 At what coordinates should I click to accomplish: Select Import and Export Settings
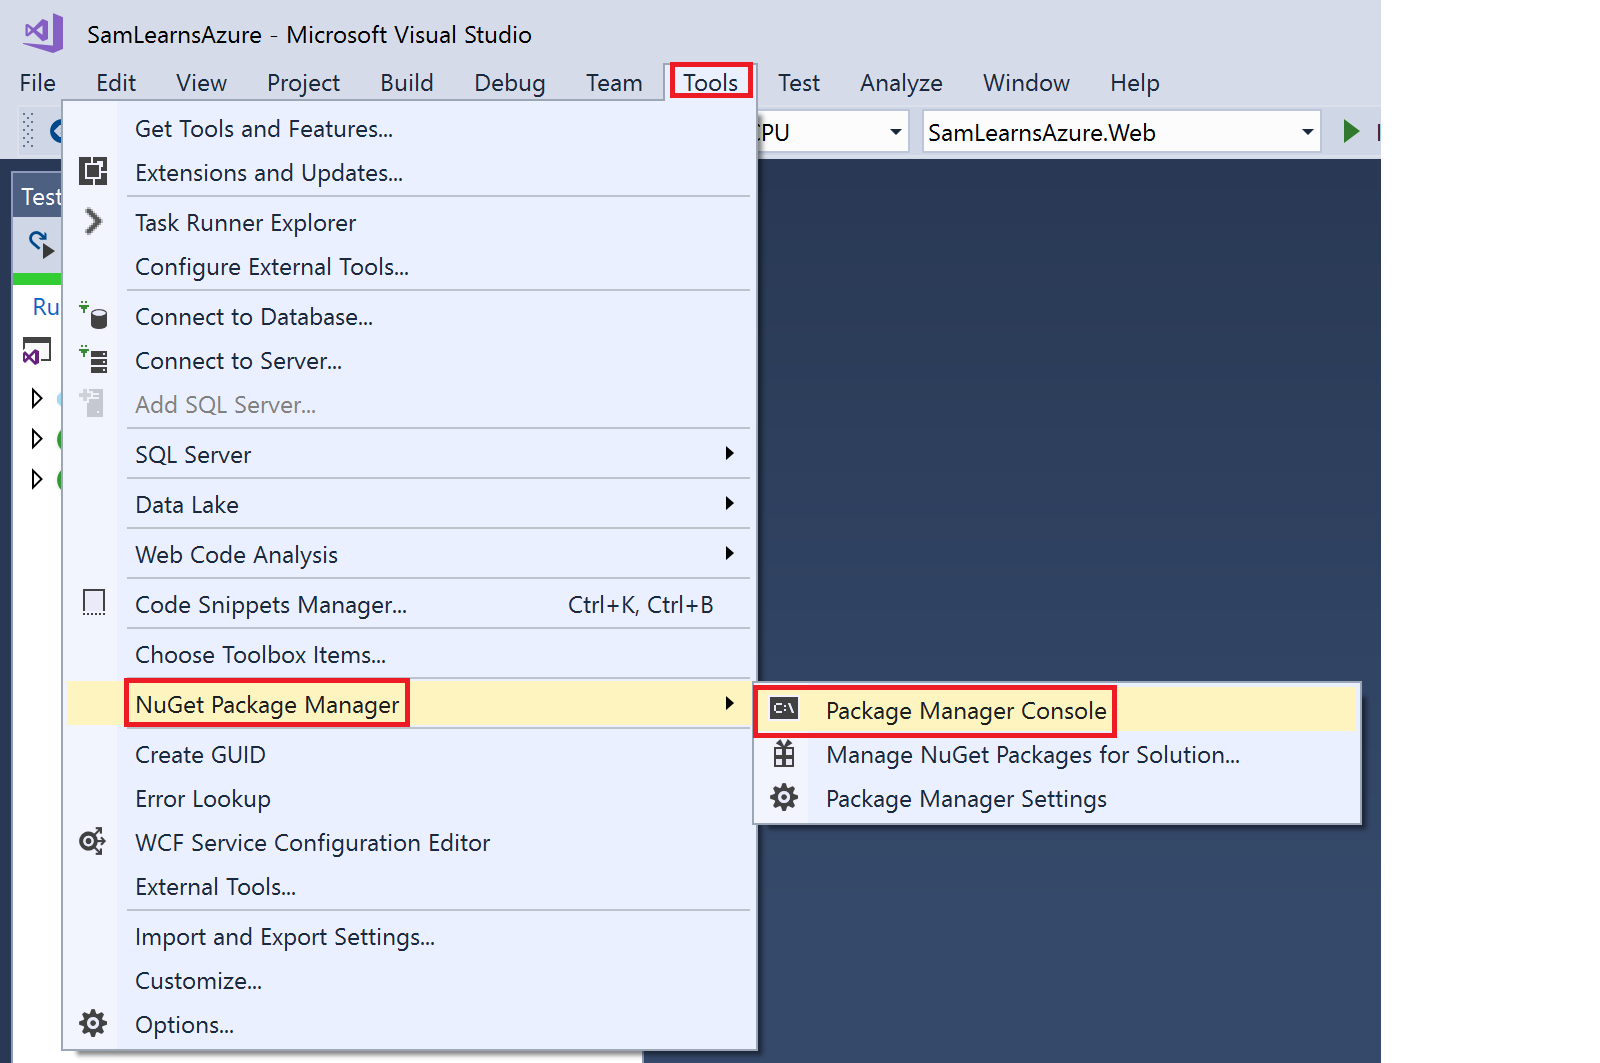click(284, 937)
